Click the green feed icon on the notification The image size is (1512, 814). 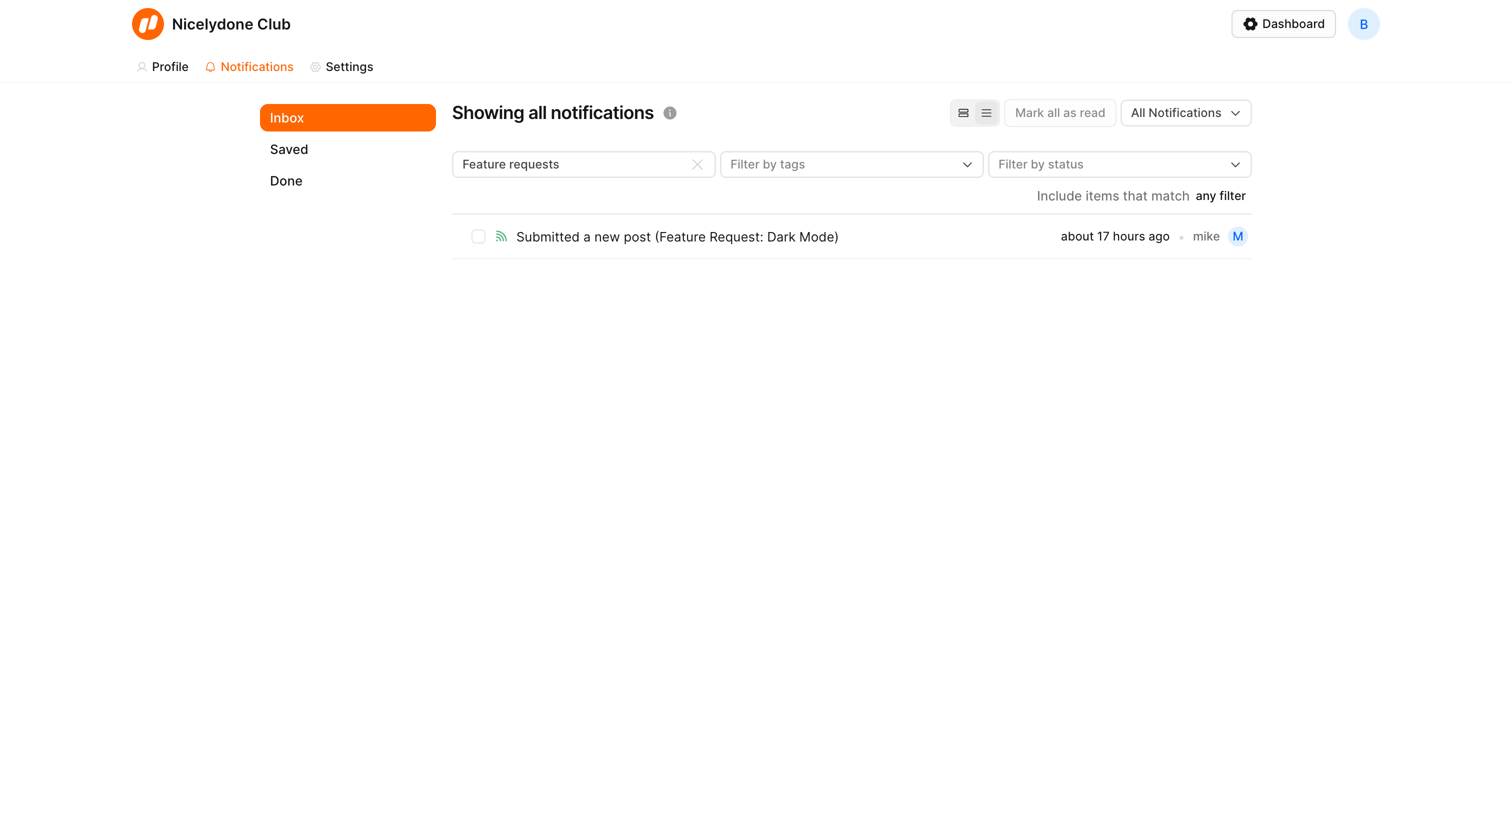click(501, 237)
